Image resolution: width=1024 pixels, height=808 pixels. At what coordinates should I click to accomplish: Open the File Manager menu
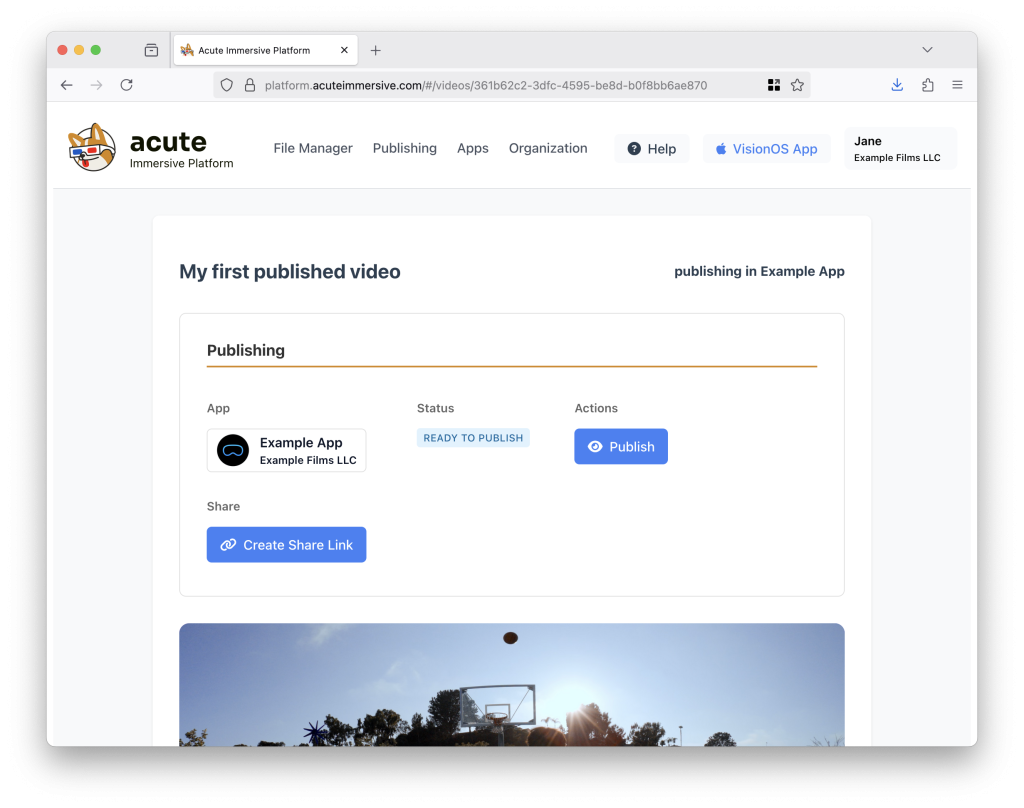(x=313, y=148)
